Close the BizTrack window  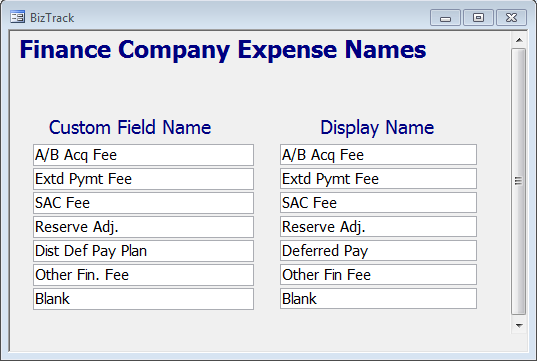click(x=511, y=18)
